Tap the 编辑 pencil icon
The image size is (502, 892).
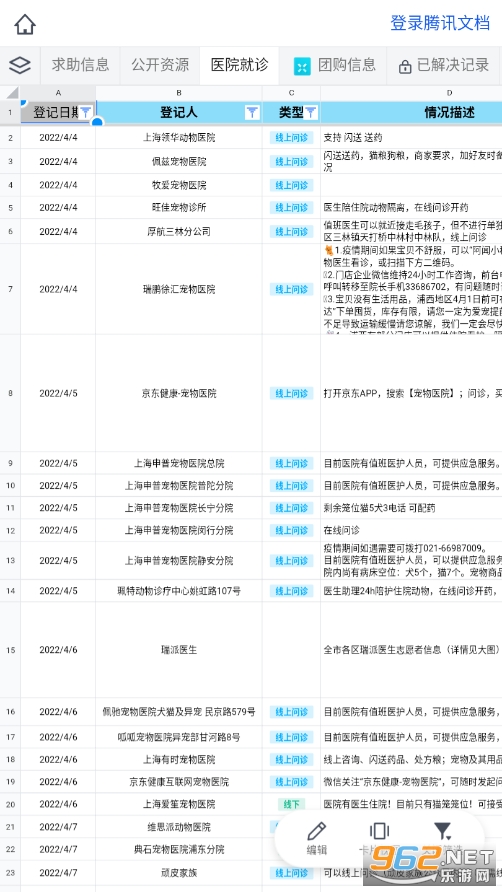click(316, 831)
